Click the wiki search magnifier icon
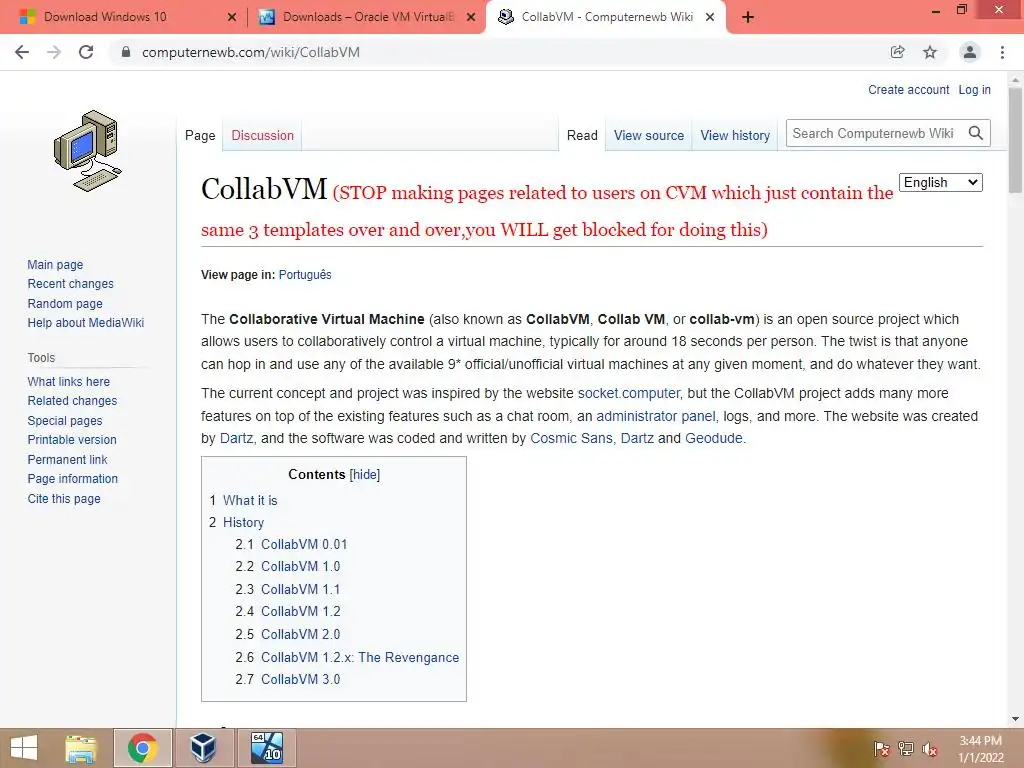The height and width of the screenshot is (768, 1024). (x=976, y=133)
